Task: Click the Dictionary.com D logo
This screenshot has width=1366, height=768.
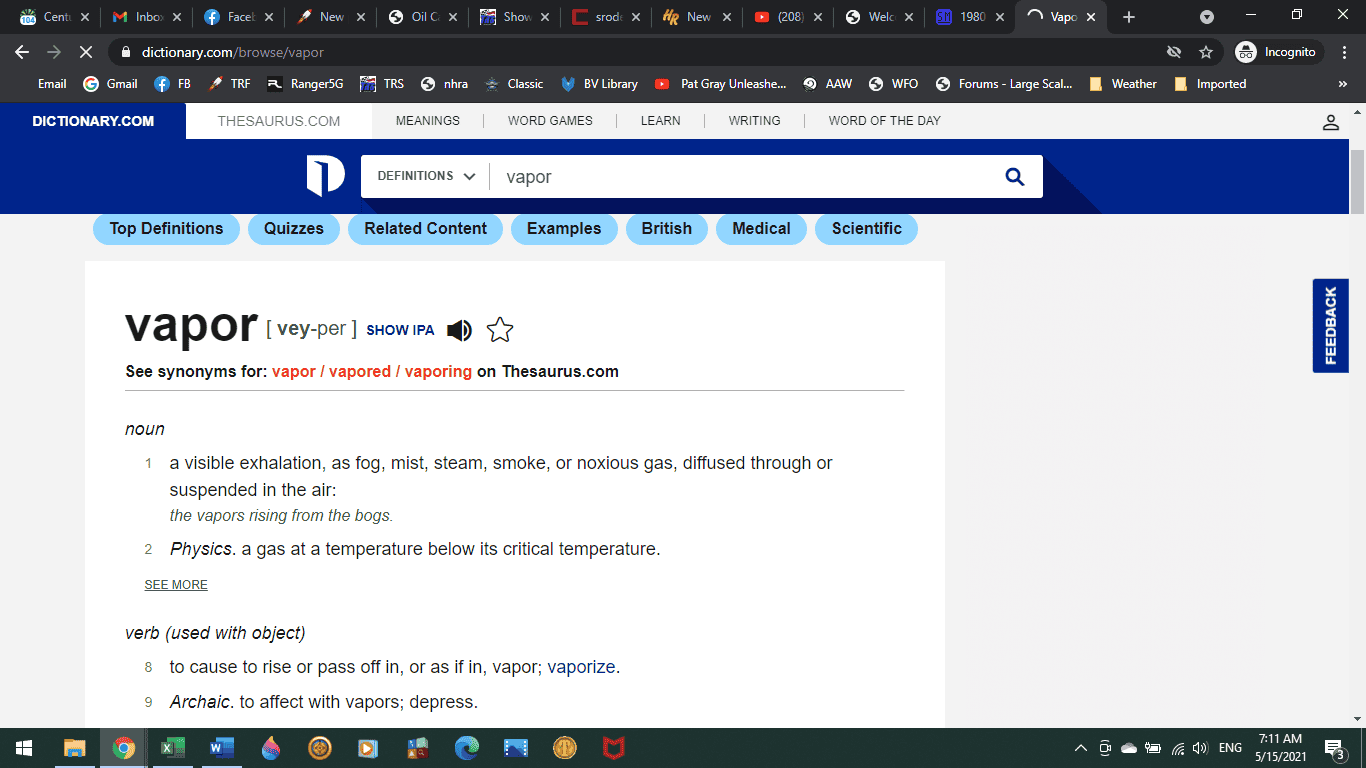Action: tap(326, 176)
